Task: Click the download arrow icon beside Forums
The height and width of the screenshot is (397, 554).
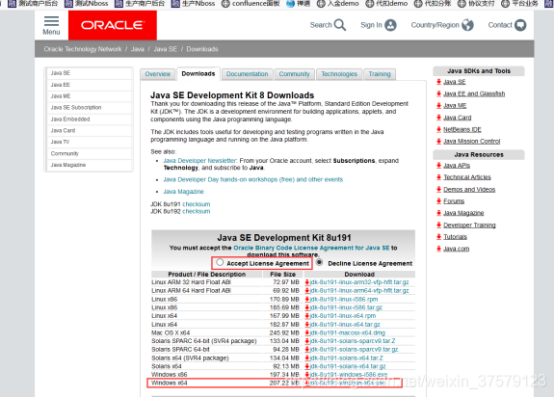Action: [x=439, y=201]
